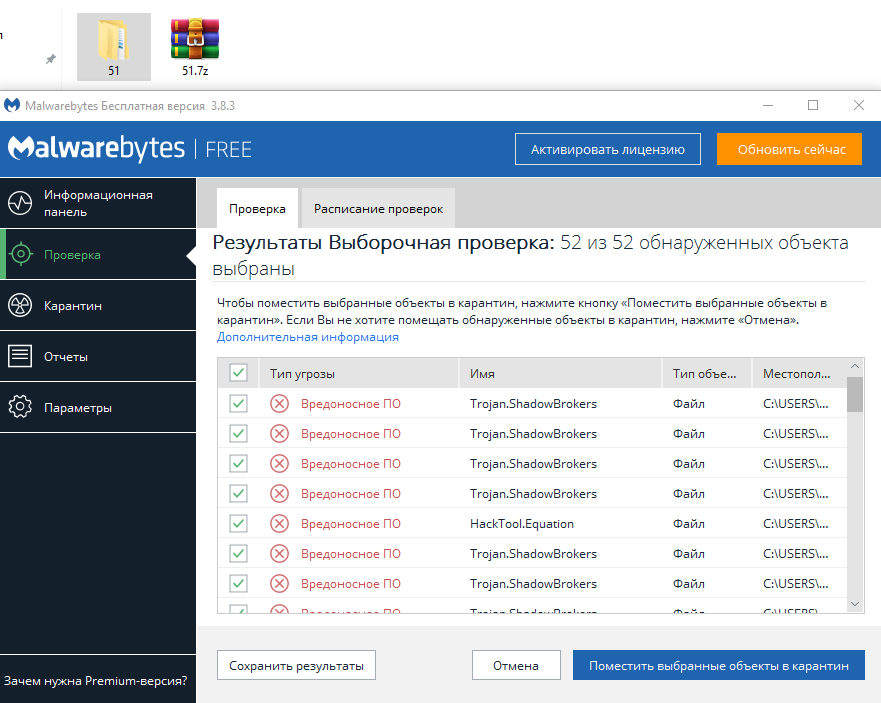The image size is (881, 703).
Task: Click Поместить выбранные объекты в карантин
Action: 719,665
